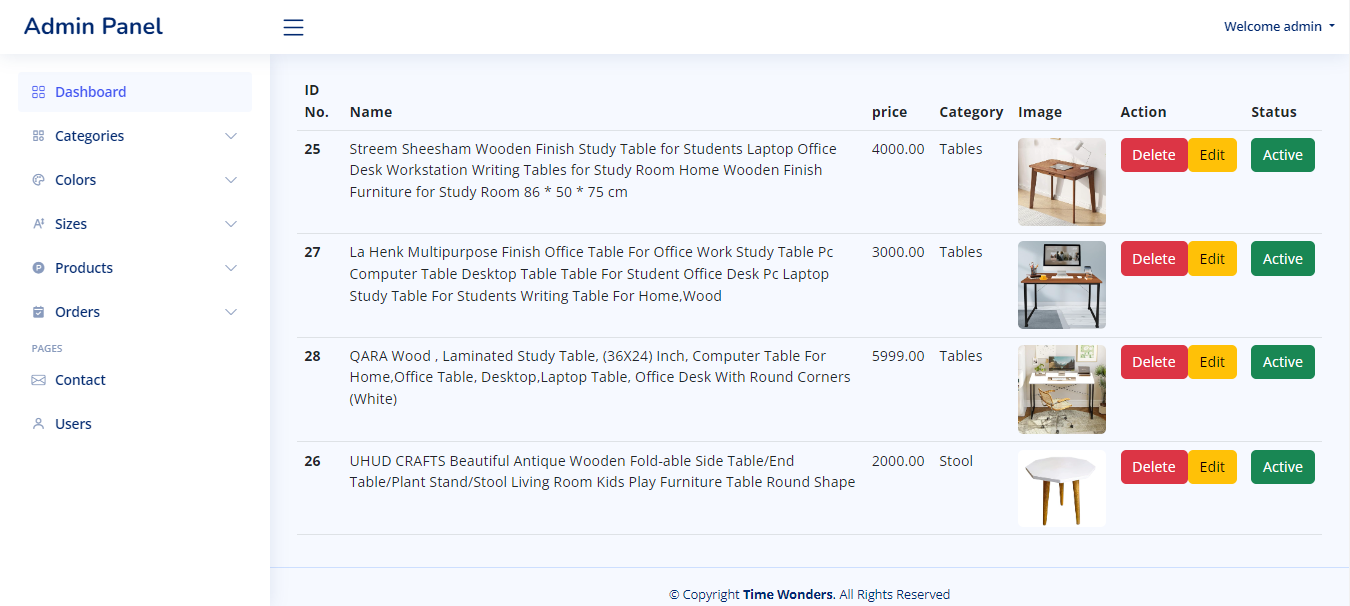
Task: Toggle Active status for product 26
Action: [x=1283, y=467]
